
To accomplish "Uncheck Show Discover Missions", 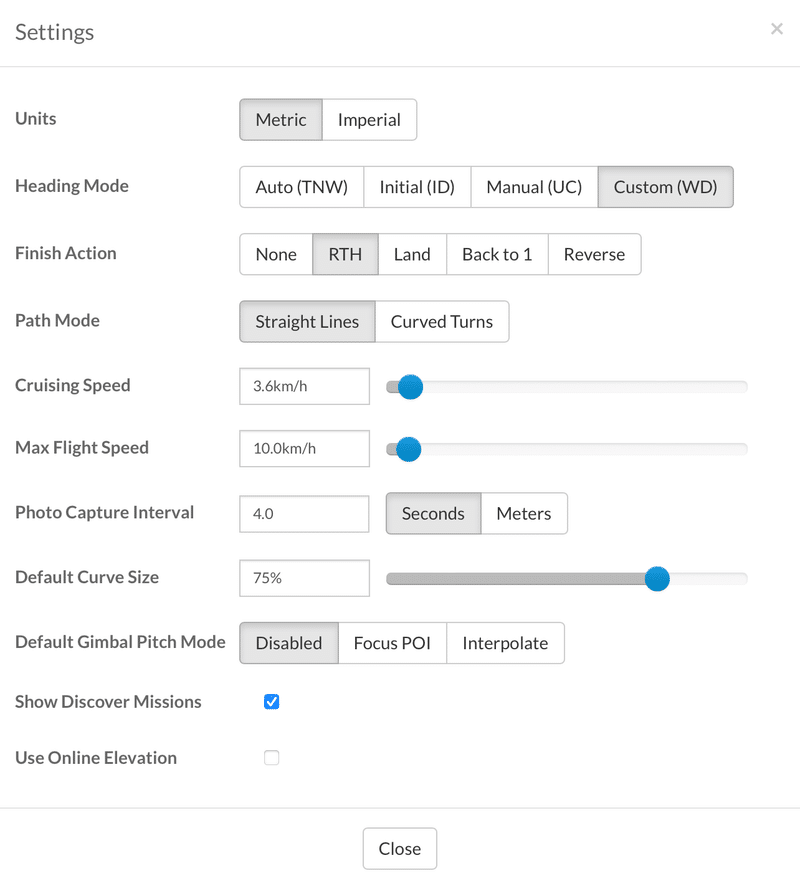I will coord(272,702).
